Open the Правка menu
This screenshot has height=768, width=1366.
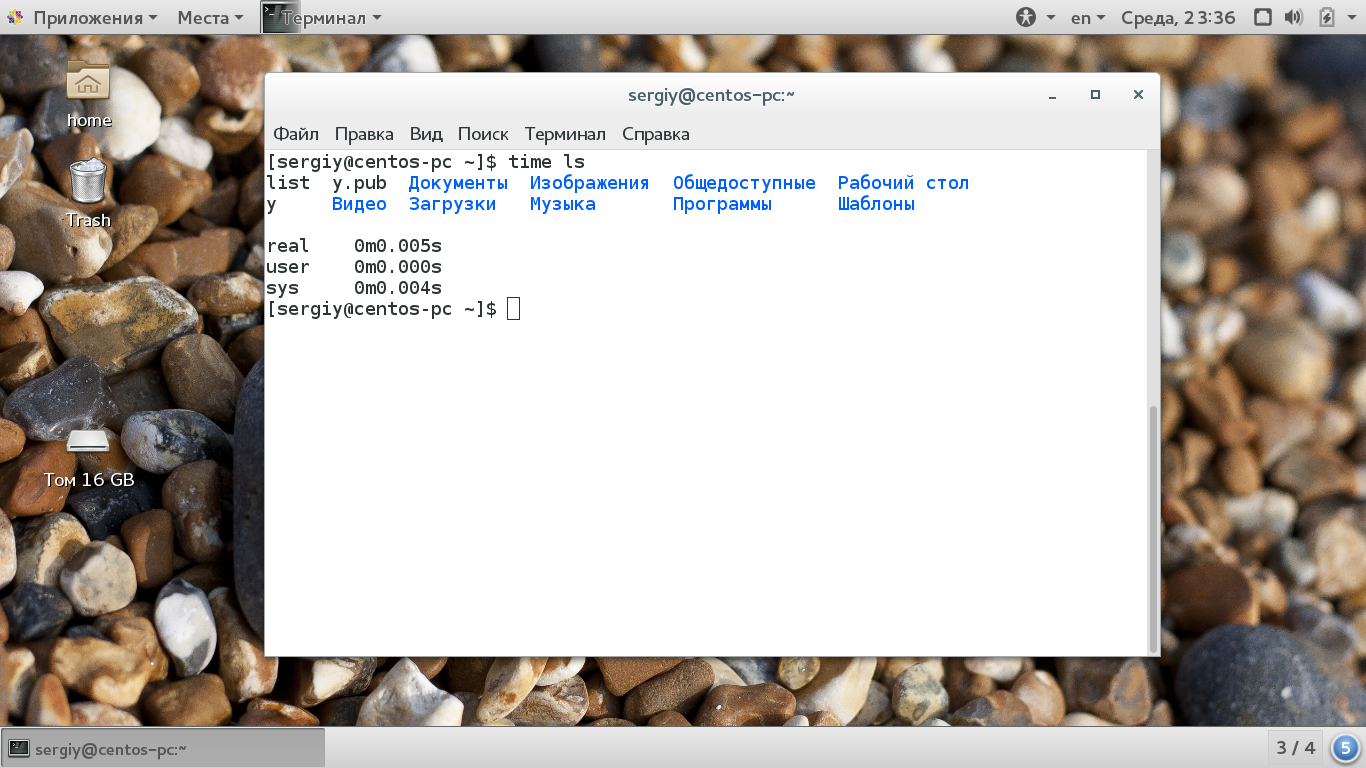click(364, 134)
